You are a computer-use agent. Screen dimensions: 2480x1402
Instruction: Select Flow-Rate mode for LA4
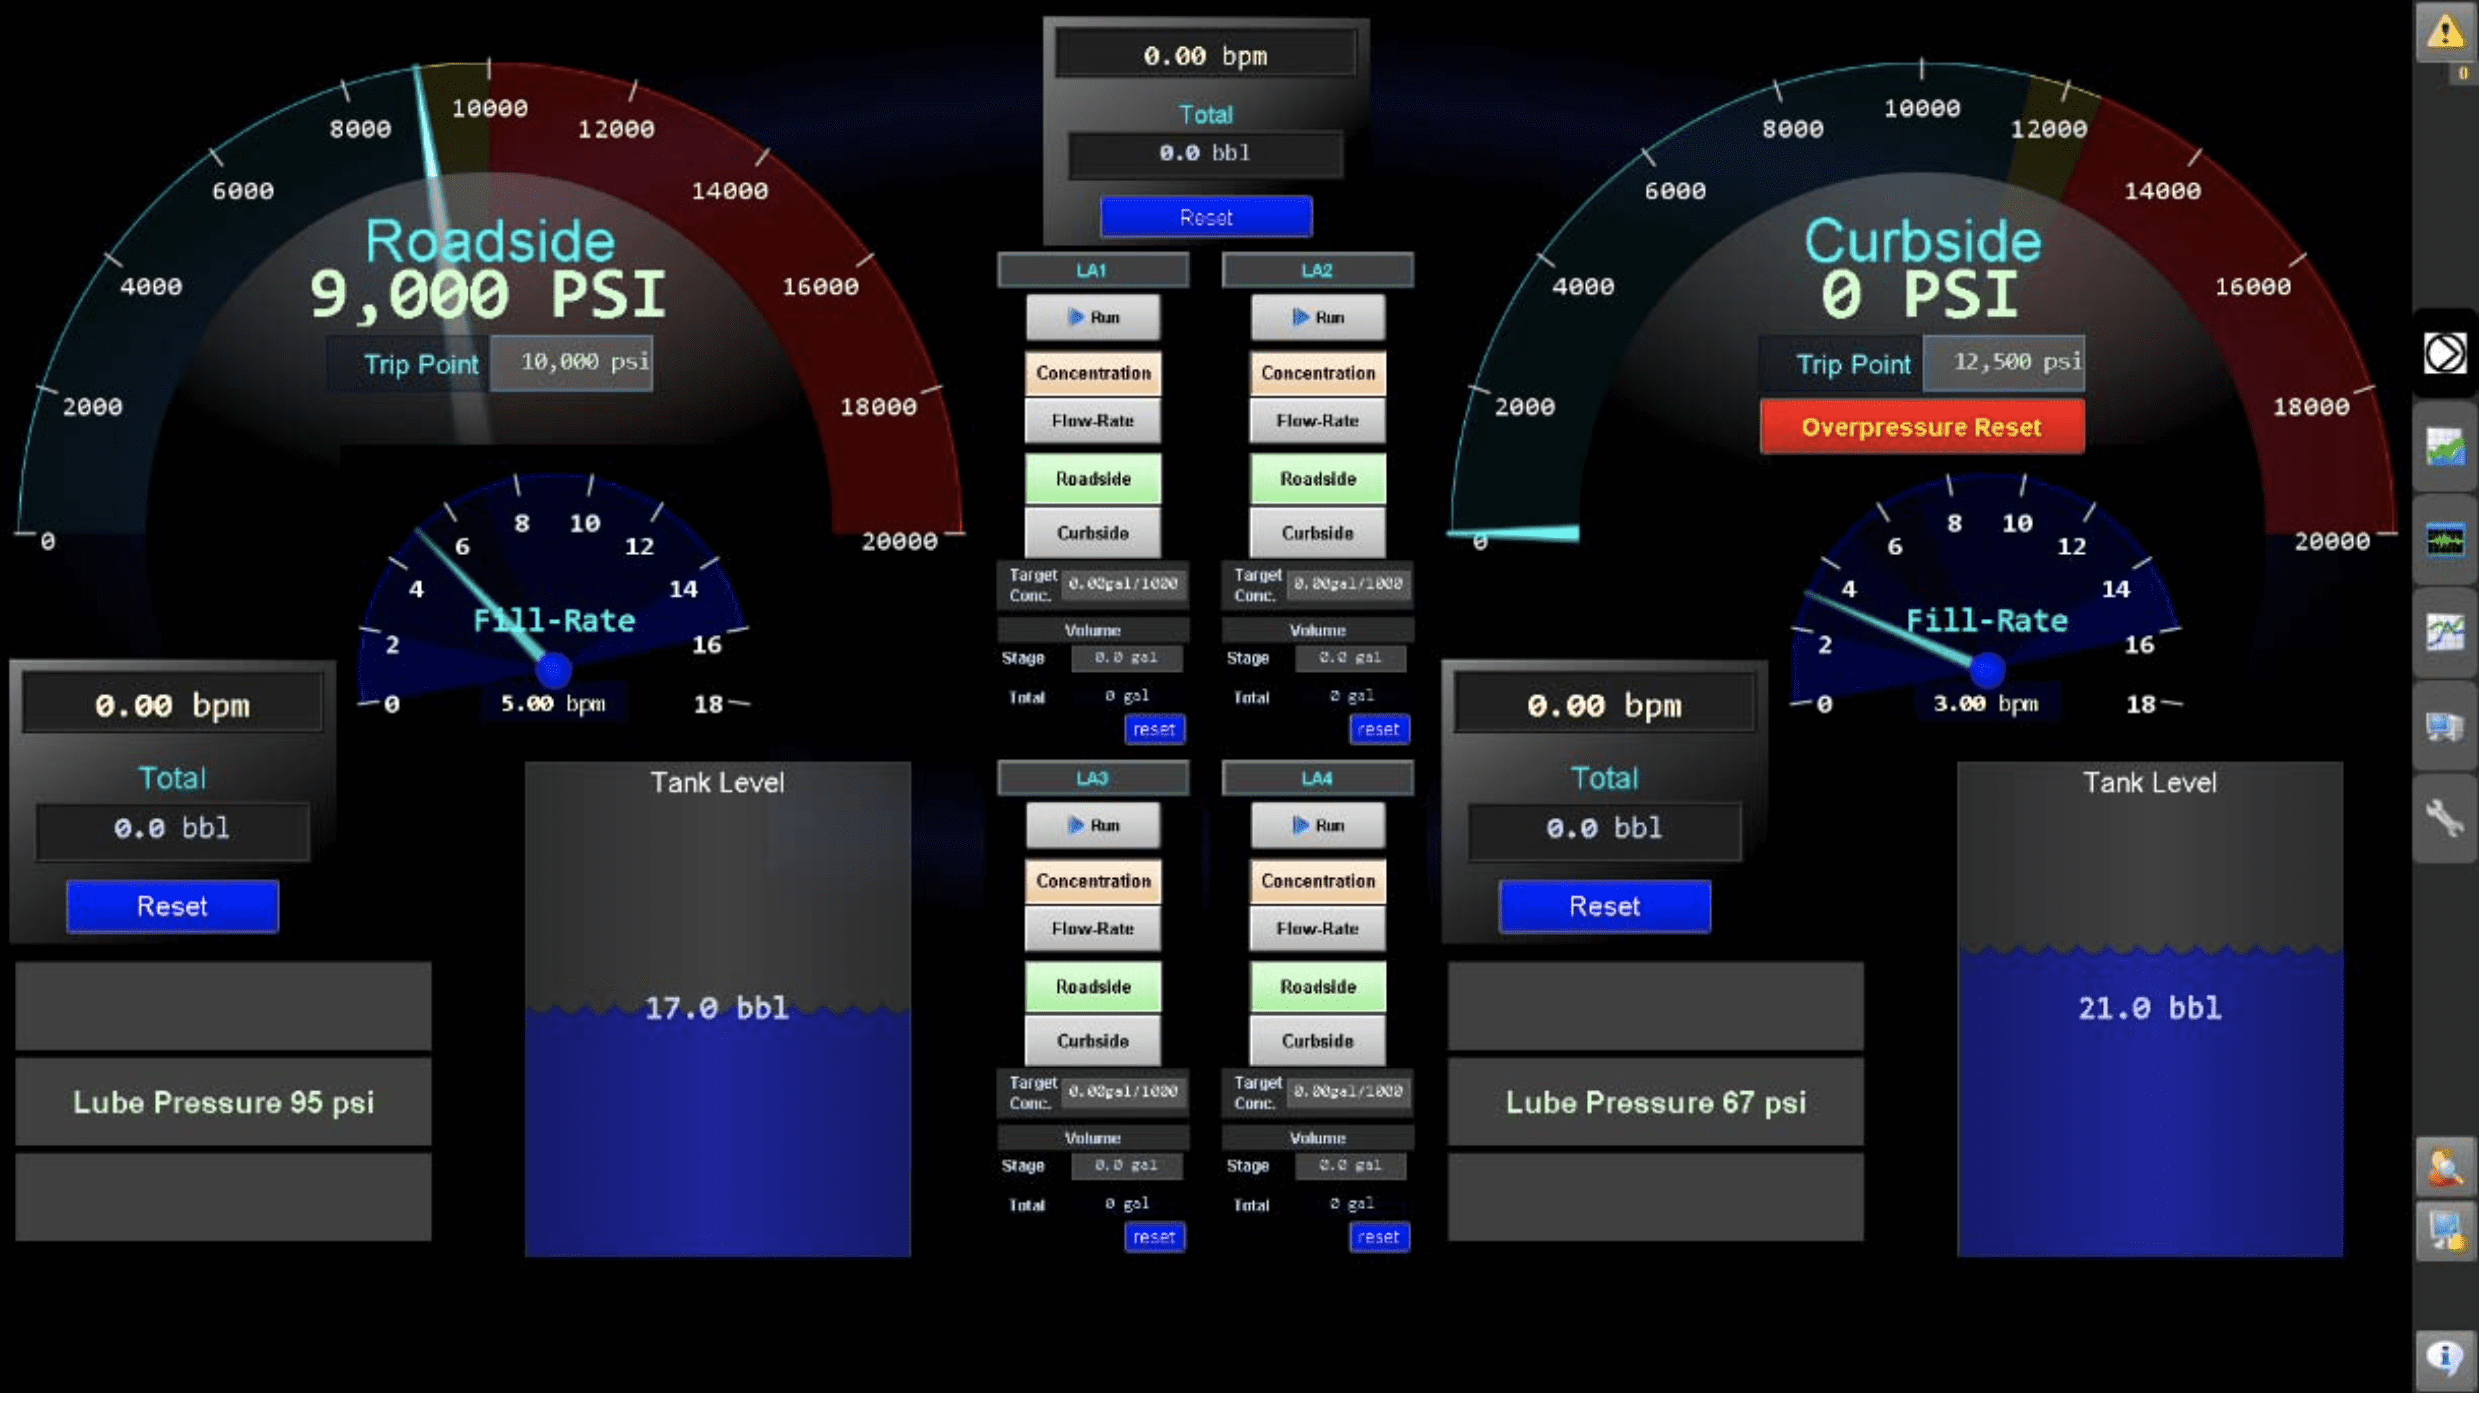1318,929
